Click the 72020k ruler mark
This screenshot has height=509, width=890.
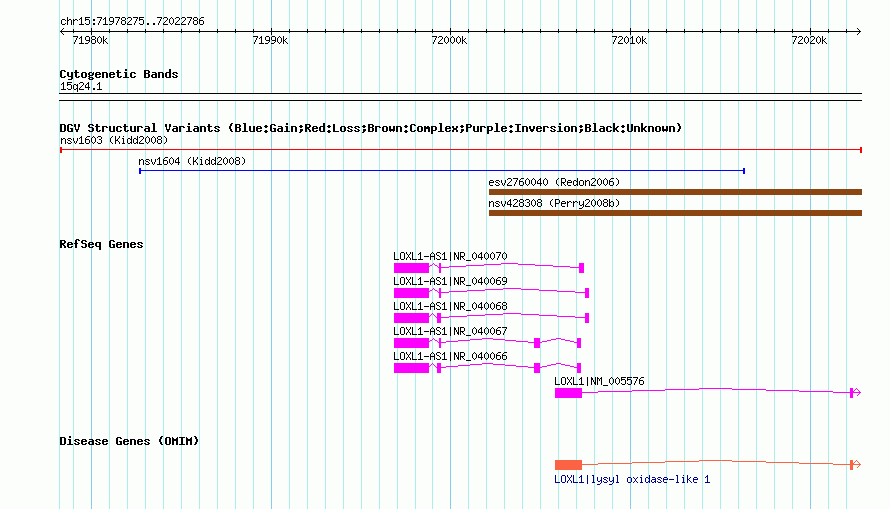click(809, 40)
